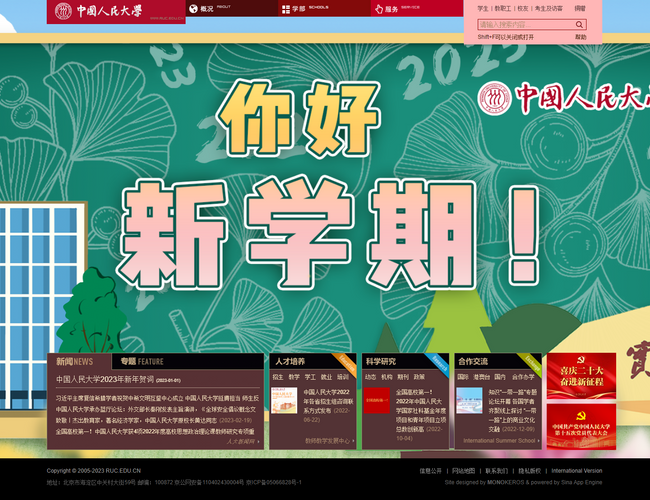The image size is (650, 500).
Task: Select 机构 under 科学研究
Action: click(387, 377)
